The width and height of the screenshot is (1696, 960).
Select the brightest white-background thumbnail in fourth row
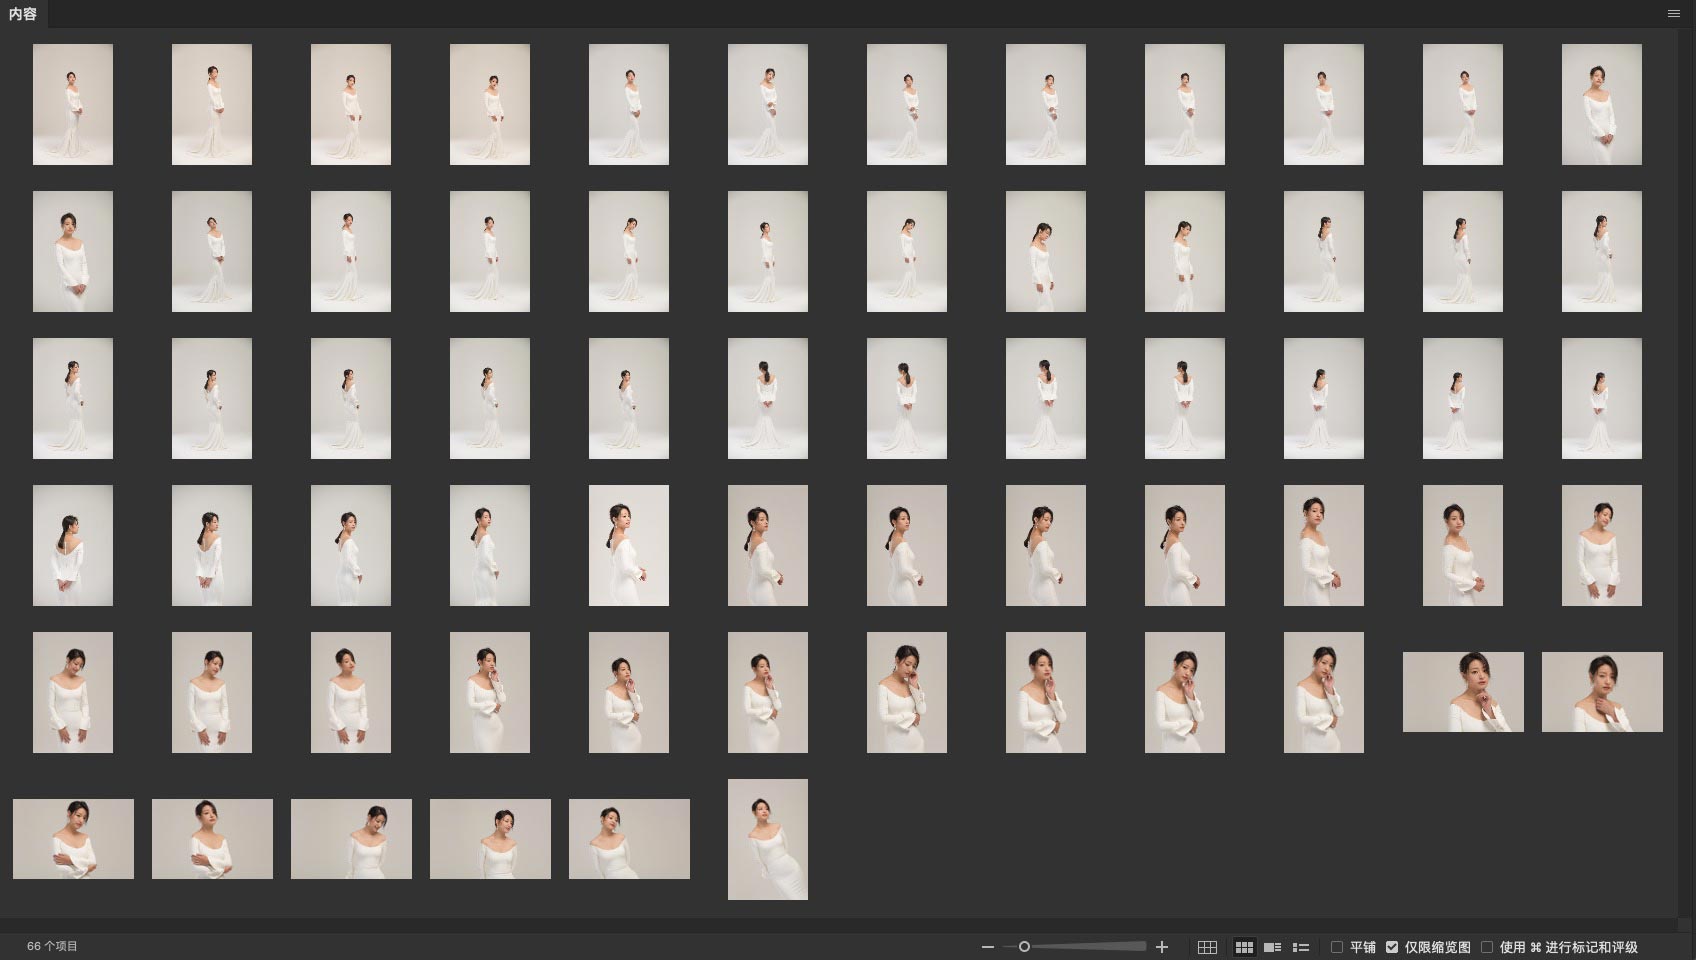[x=629, y=545]
